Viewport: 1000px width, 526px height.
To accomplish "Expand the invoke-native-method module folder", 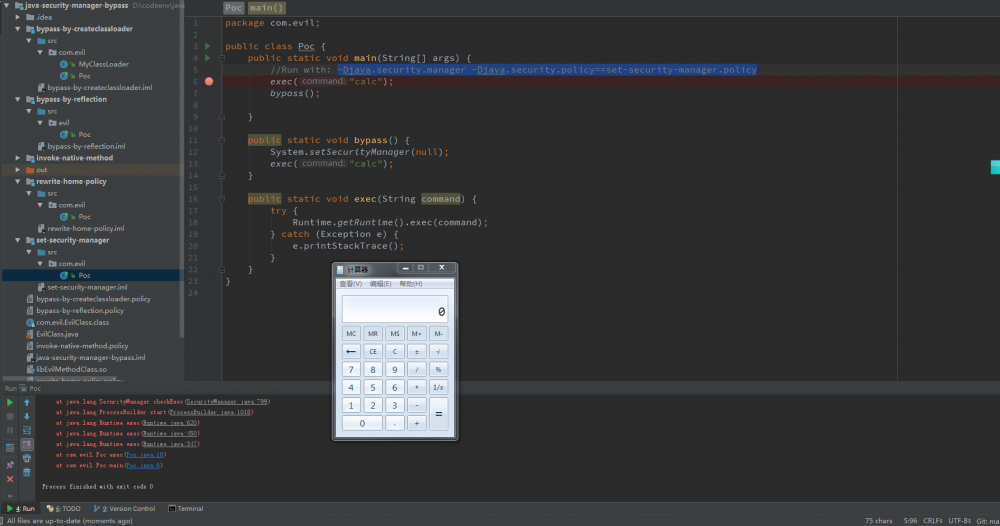I will tap(18, 158).
